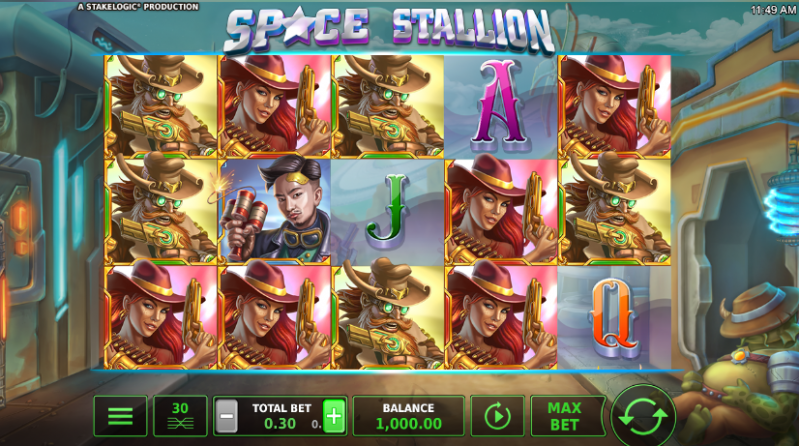Image resolution: width=799 pixels, height=446 pixels.
Task: Select the orange Q symbol on reel five
Action: tap(615, 317)
